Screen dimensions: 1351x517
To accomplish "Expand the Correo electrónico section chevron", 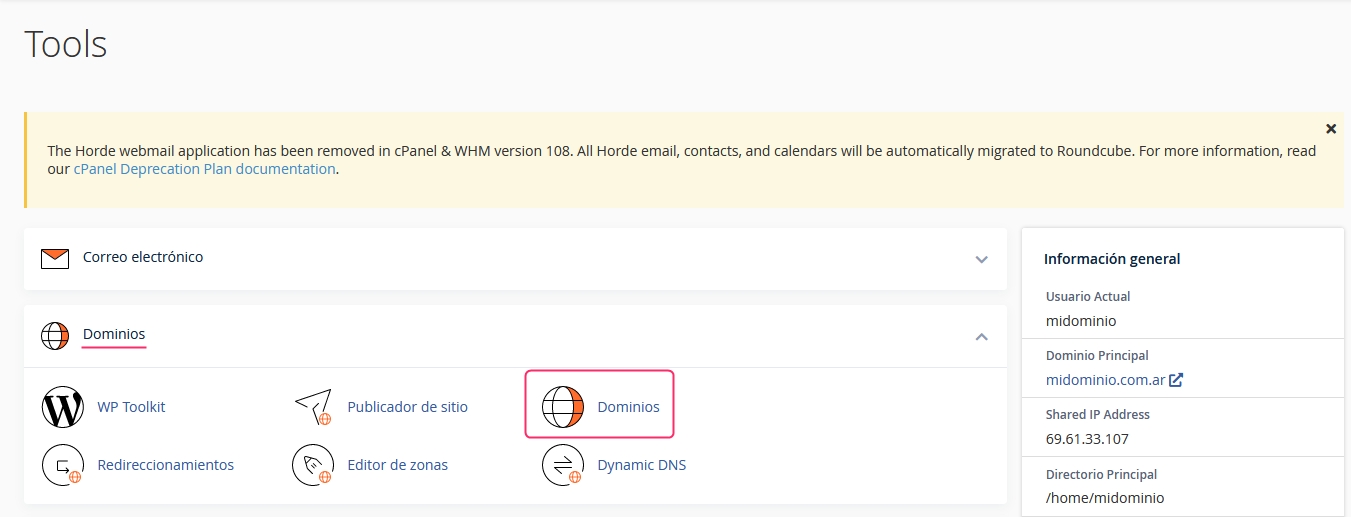I will (x=982, y=259).
